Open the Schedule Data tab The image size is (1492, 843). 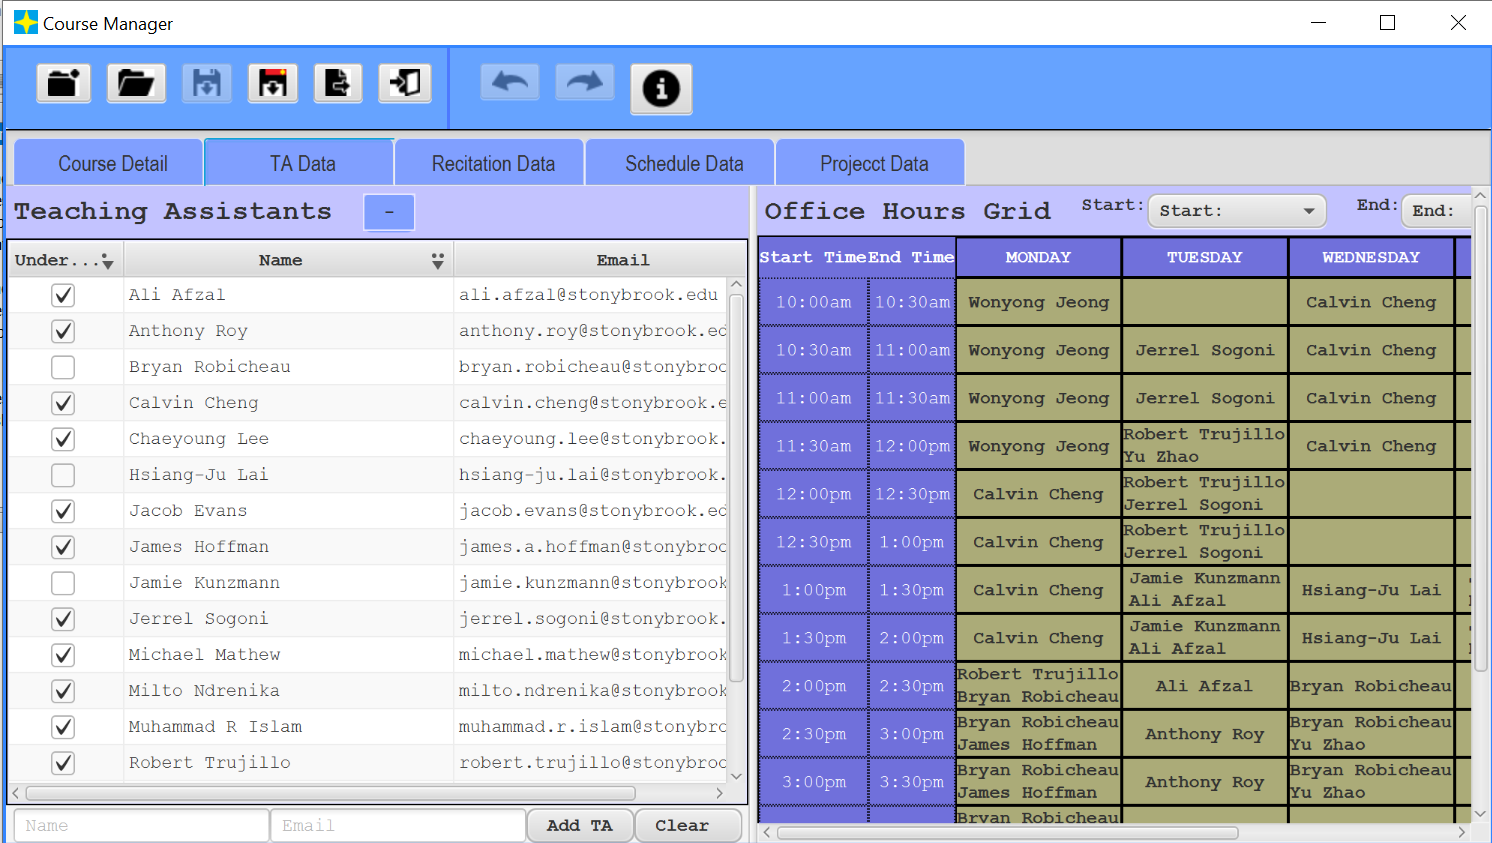(683, 164)
